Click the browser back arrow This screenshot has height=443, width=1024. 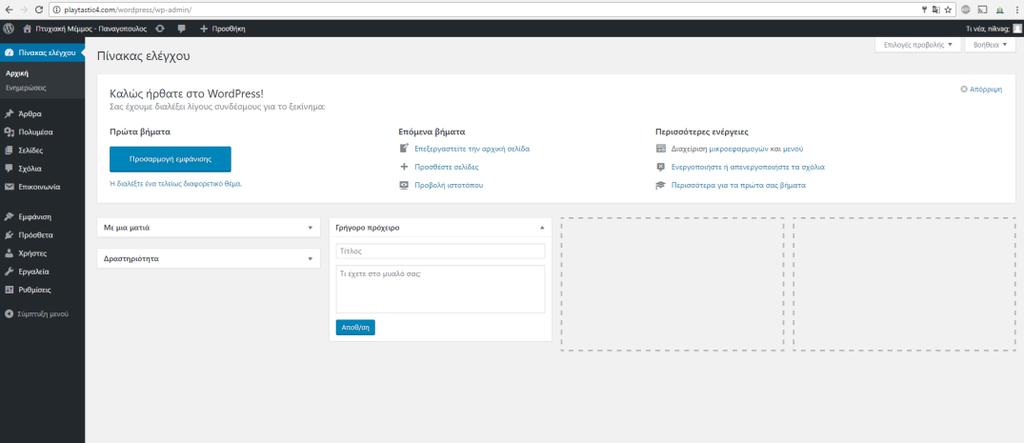pos(8,10)
